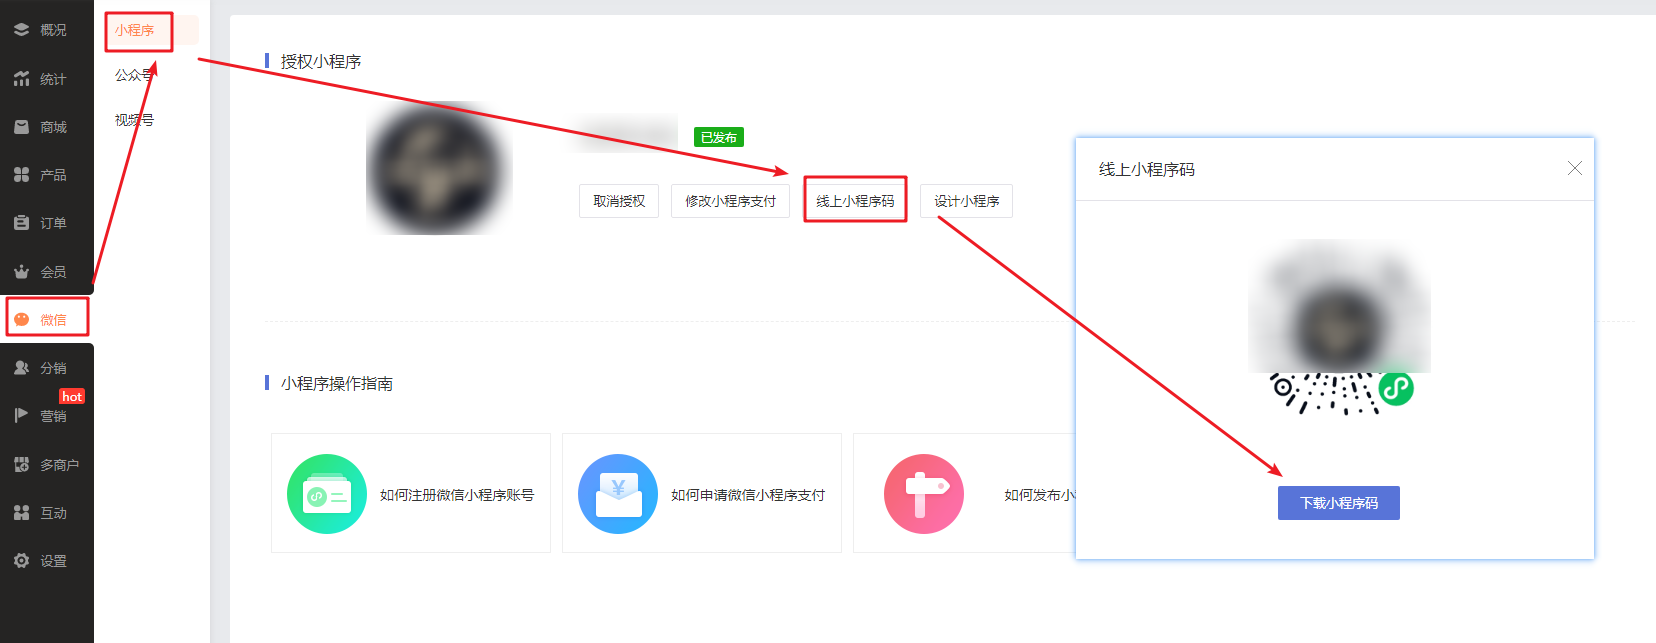Click the 分销 distribution icon

coord(21,368)
